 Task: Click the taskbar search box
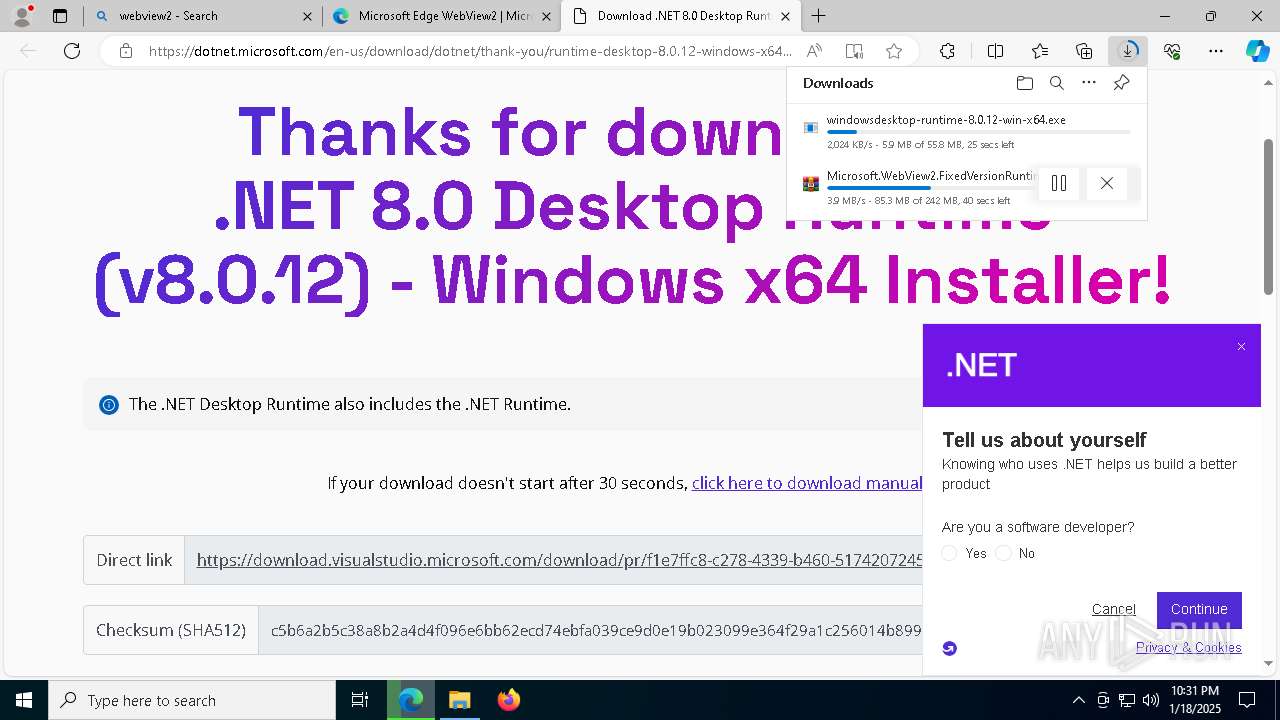tap(192, 700)
